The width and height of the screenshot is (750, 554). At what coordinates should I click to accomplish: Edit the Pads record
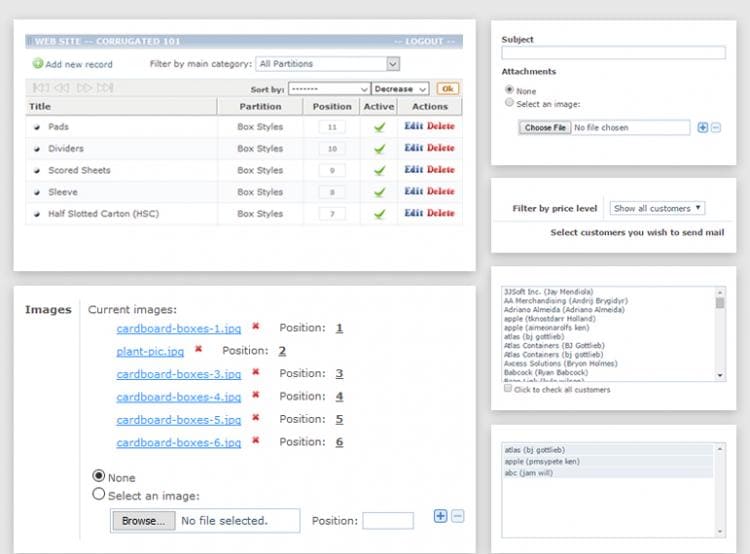pos(414,126)
